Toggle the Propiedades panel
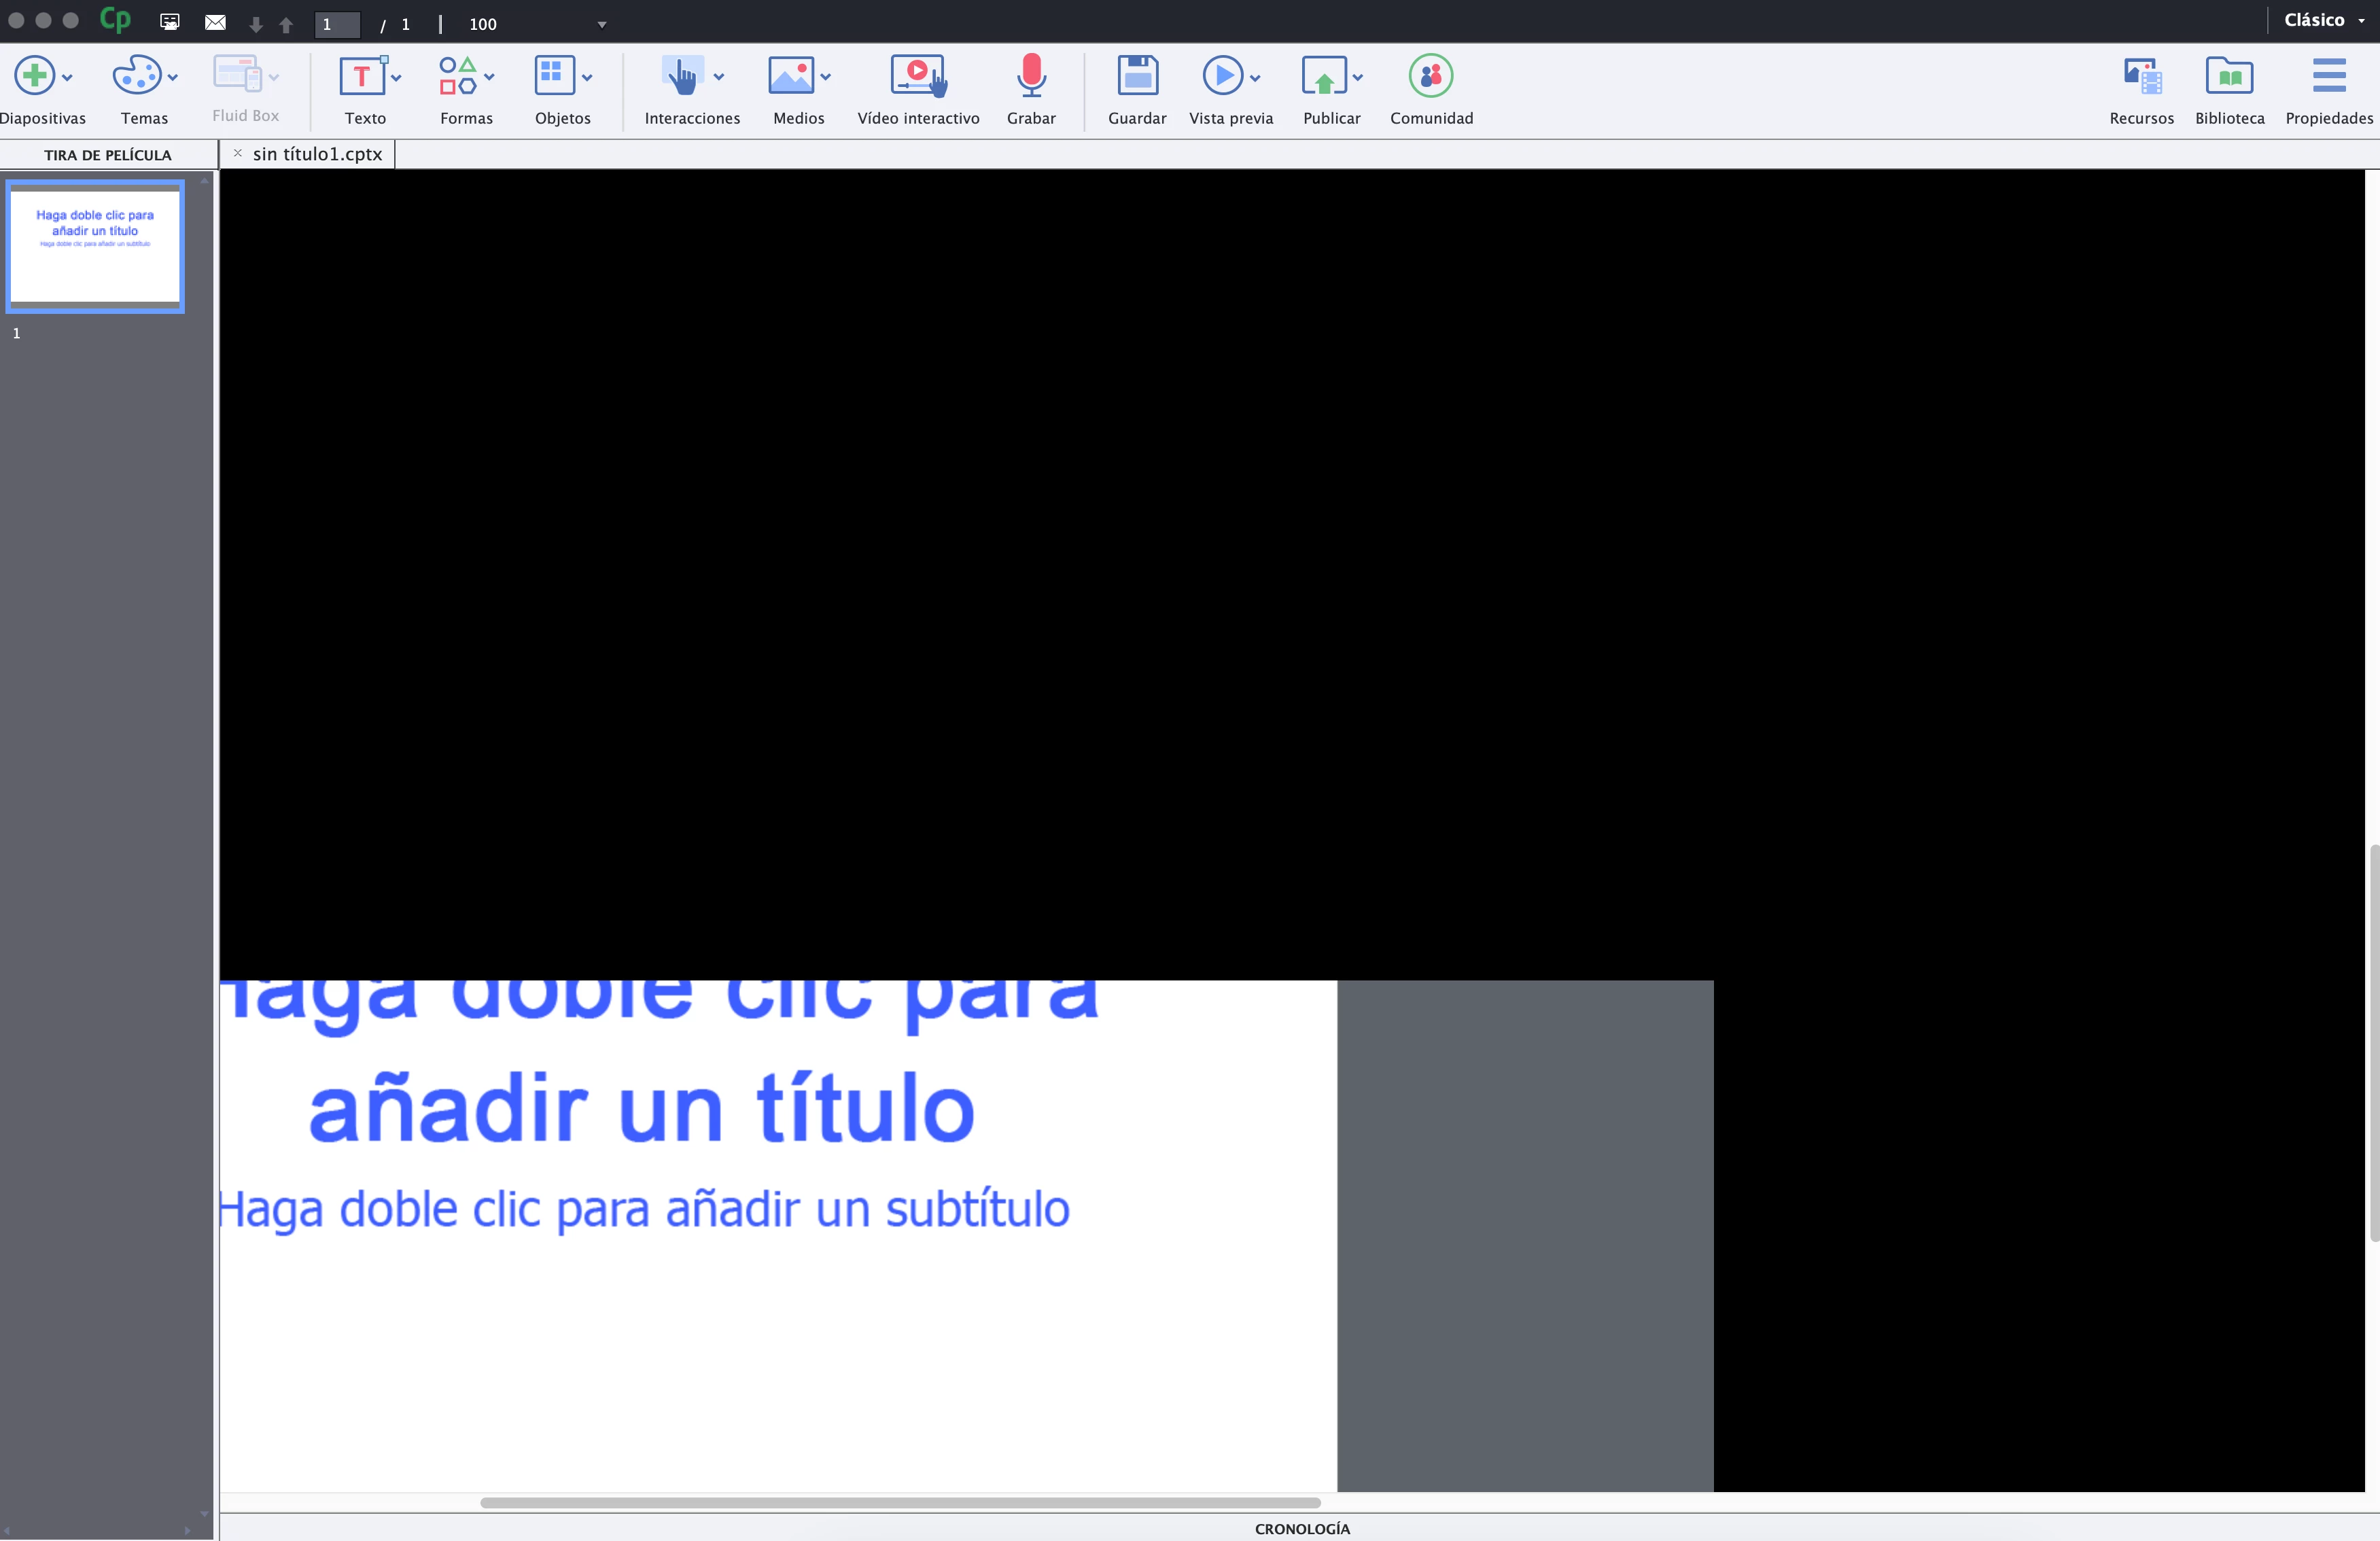2380x1541 pixels. 2328,76
